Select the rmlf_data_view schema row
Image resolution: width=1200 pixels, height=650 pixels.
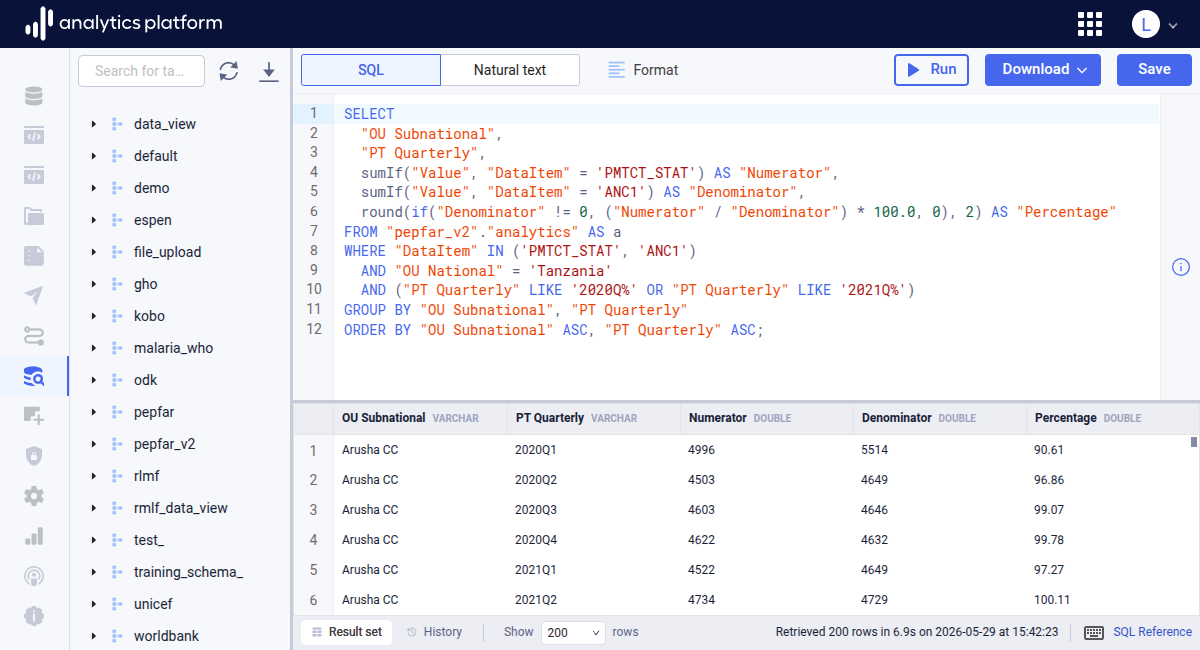[x=180, y=508]
